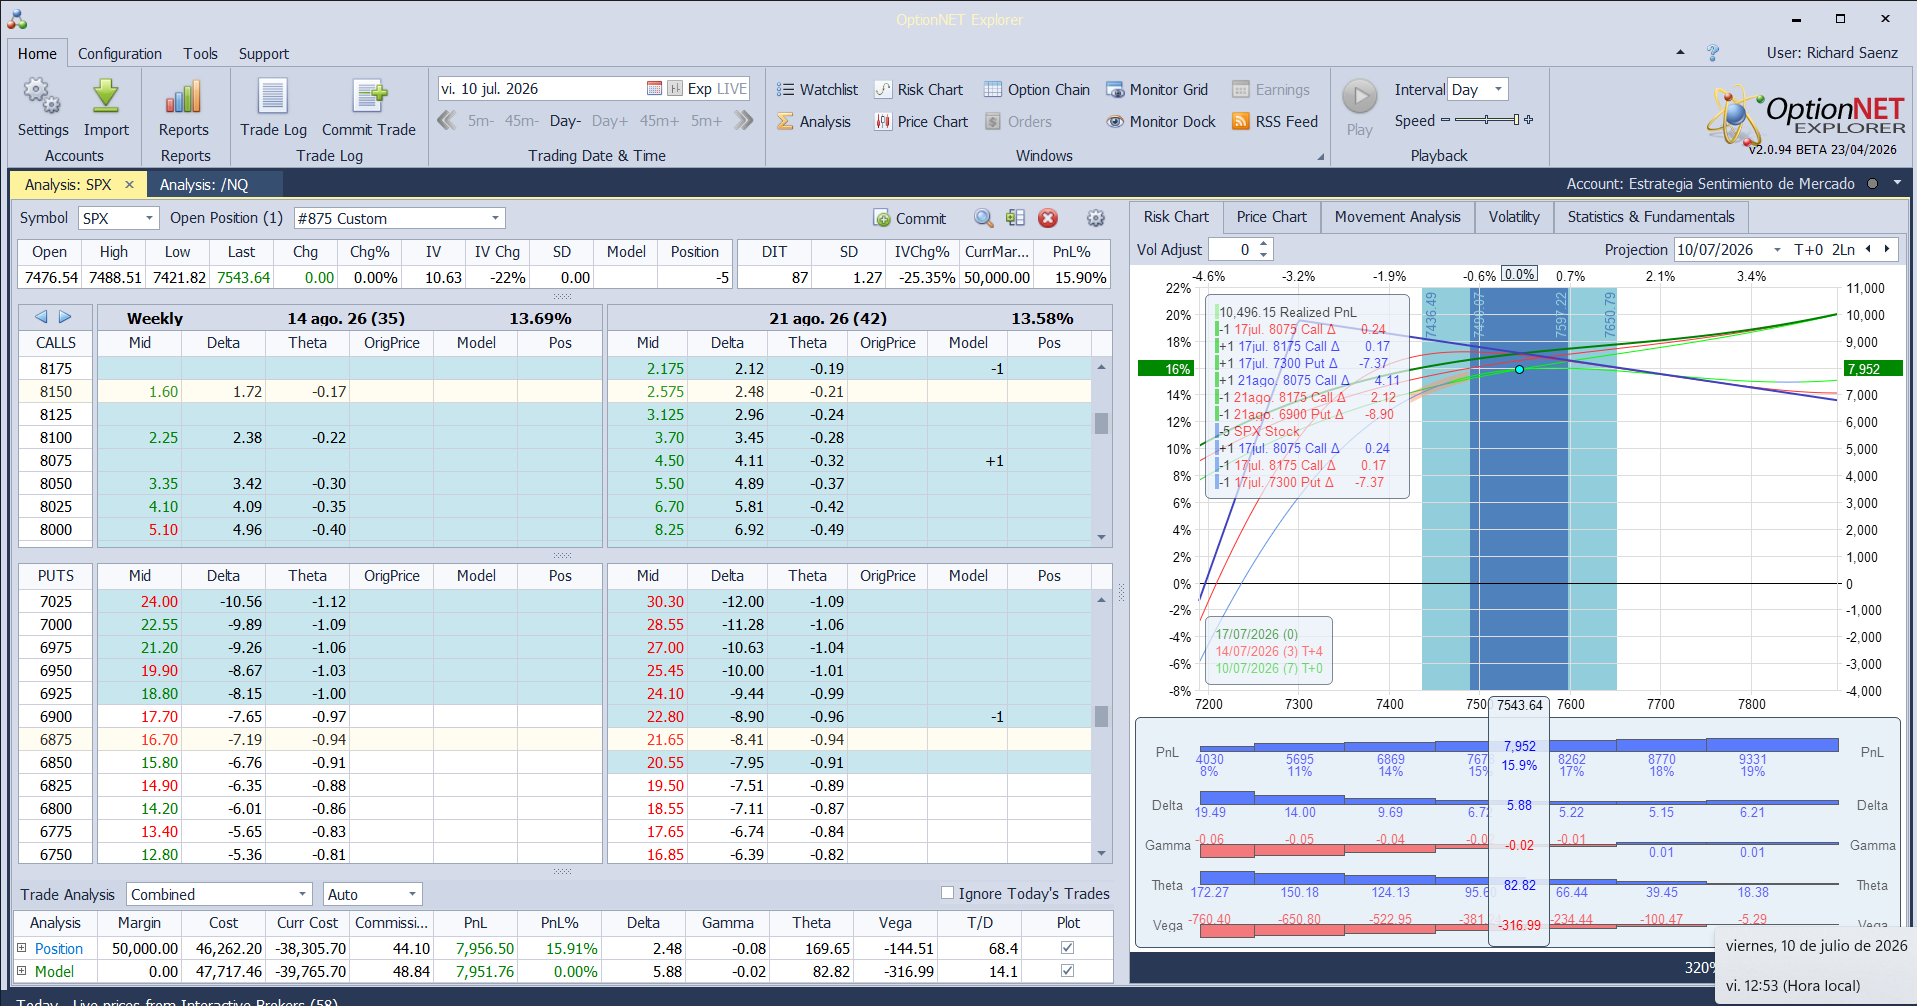1917x1006 pixels.
Task: Step forward with the double-right arrows
Action: point(743,121)
